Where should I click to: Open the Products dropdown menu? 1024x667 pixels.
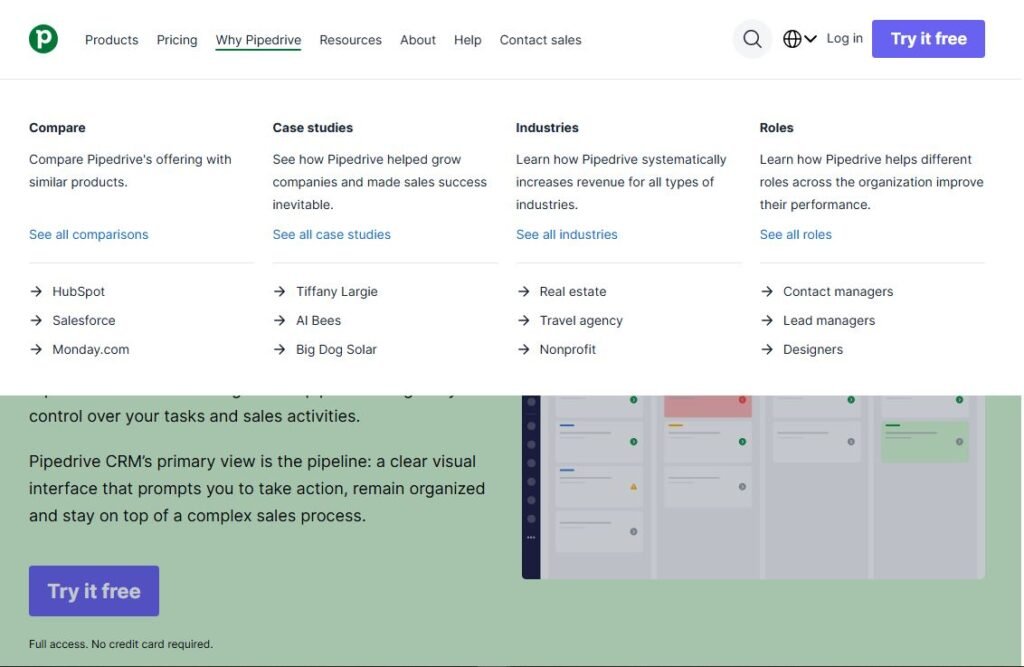click(x=111, y=39)
